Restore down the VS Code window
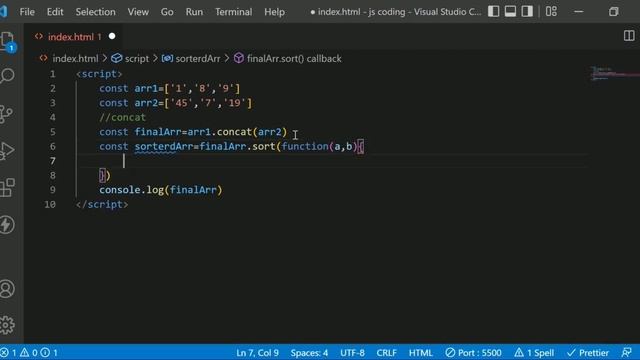 [613, 11]
